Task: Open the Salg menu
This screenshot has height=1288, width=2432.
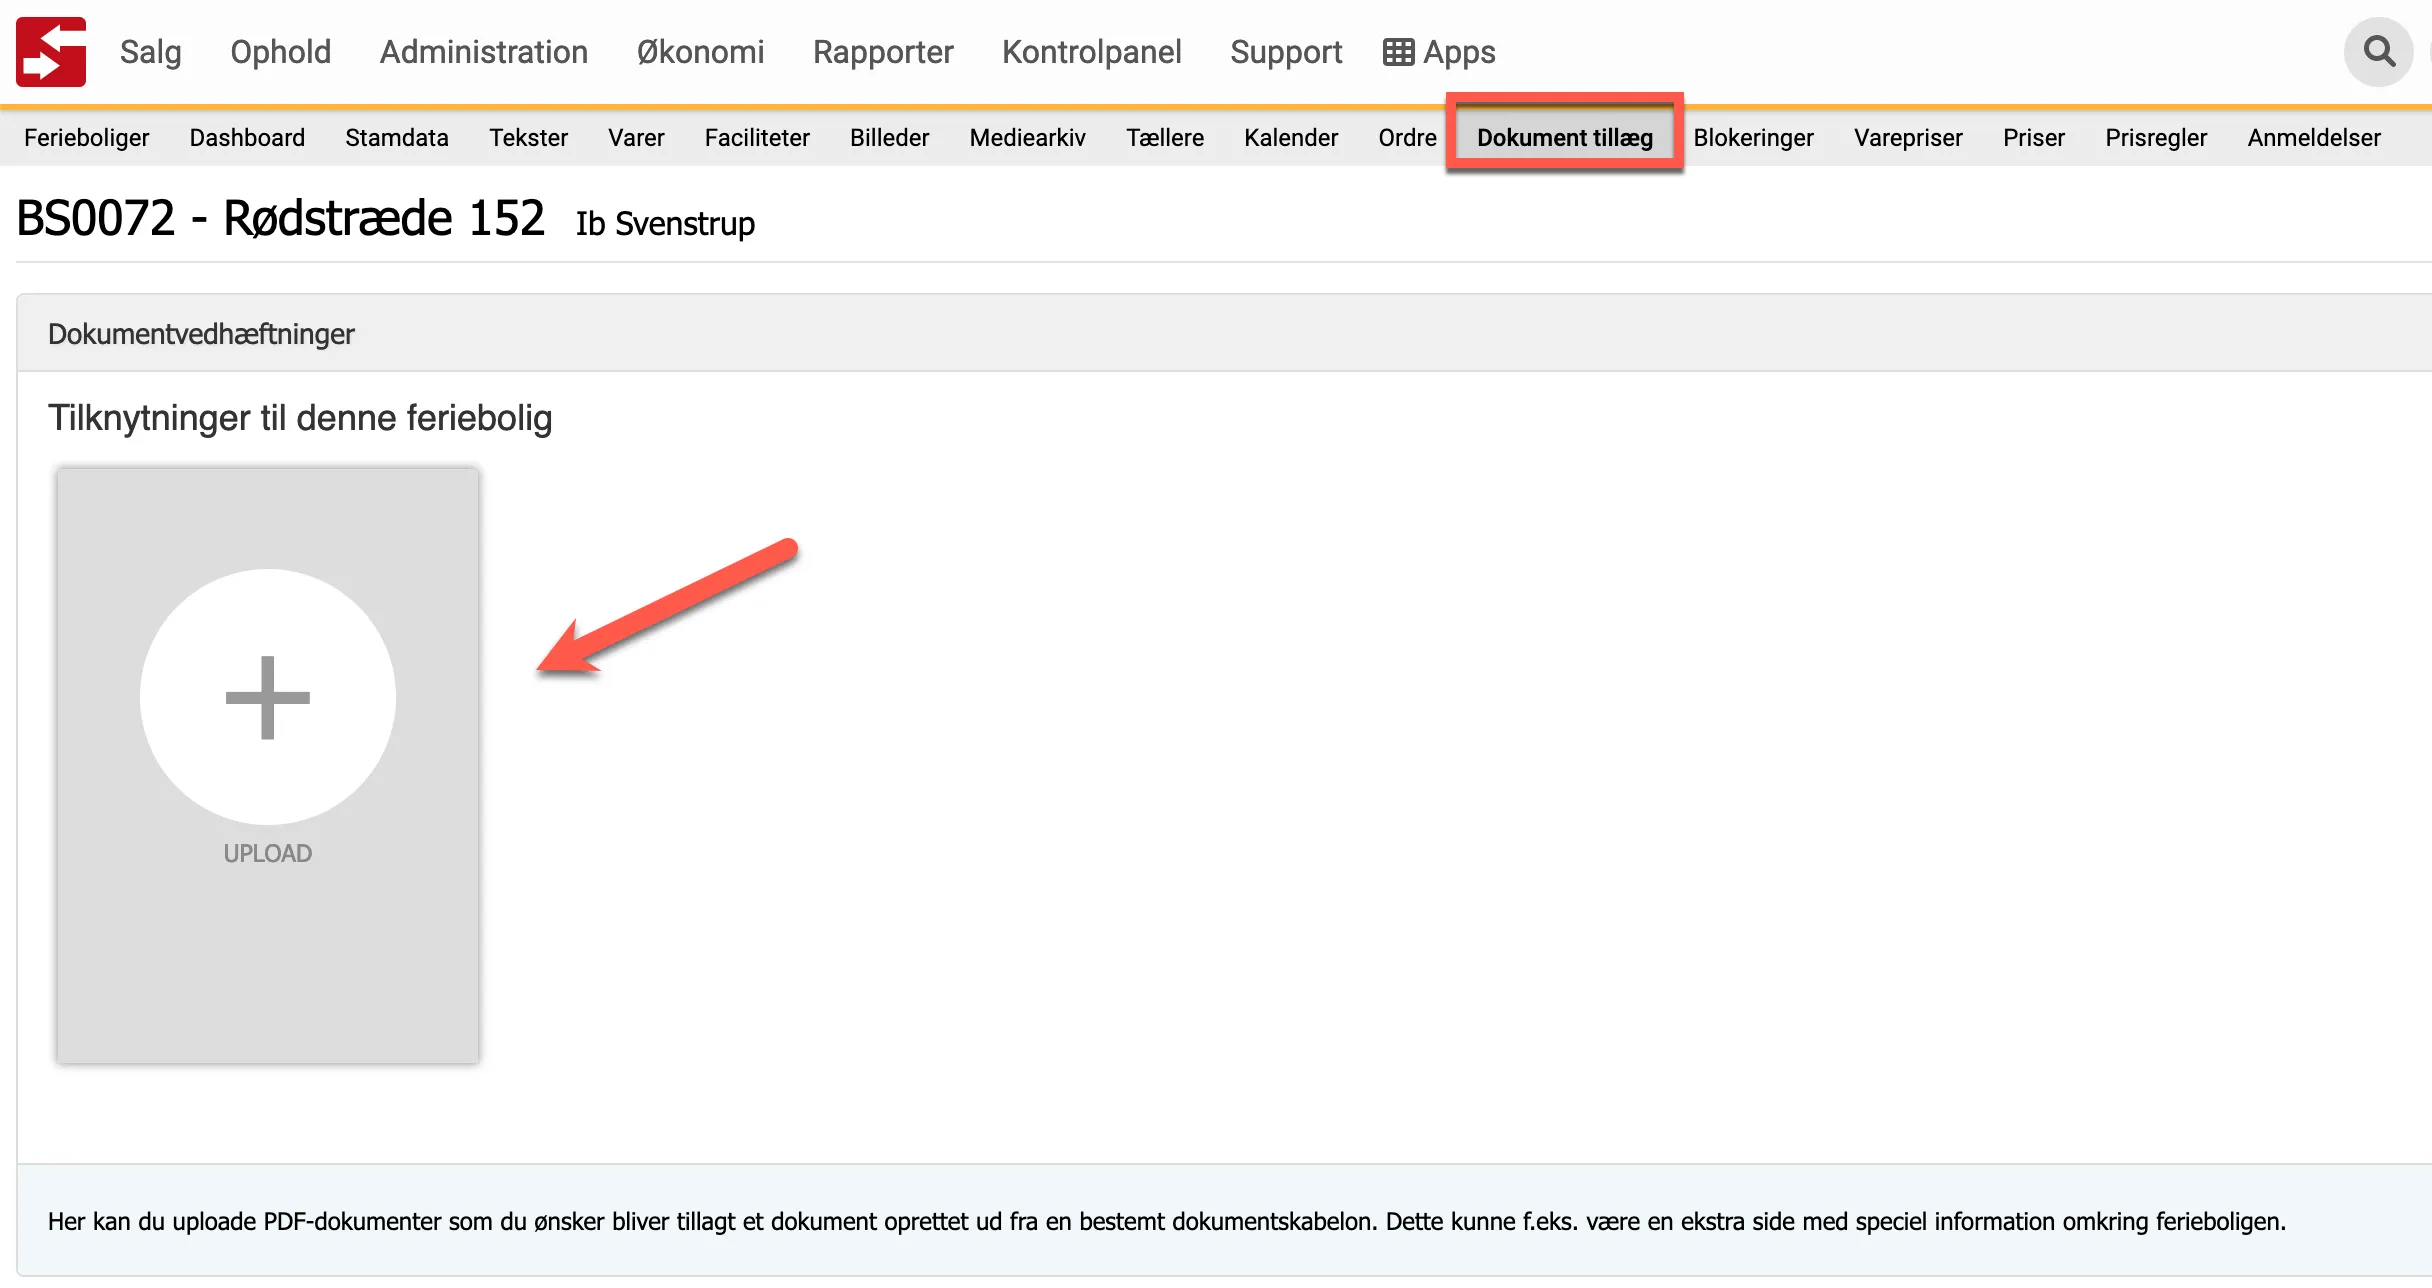Action: tap(151, 51)
